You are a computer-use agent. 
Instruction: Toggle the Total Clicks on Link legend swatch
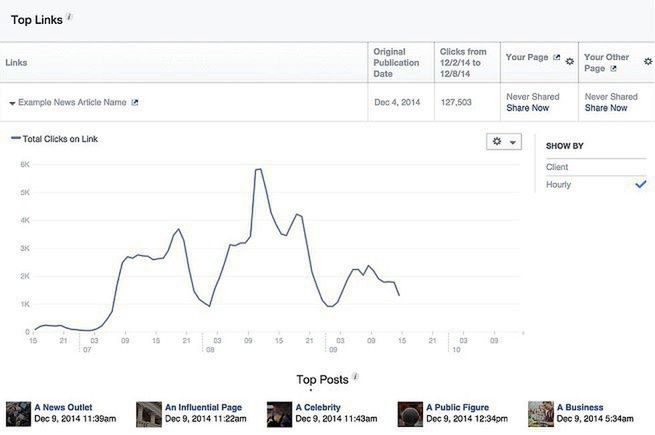point(15,139)
